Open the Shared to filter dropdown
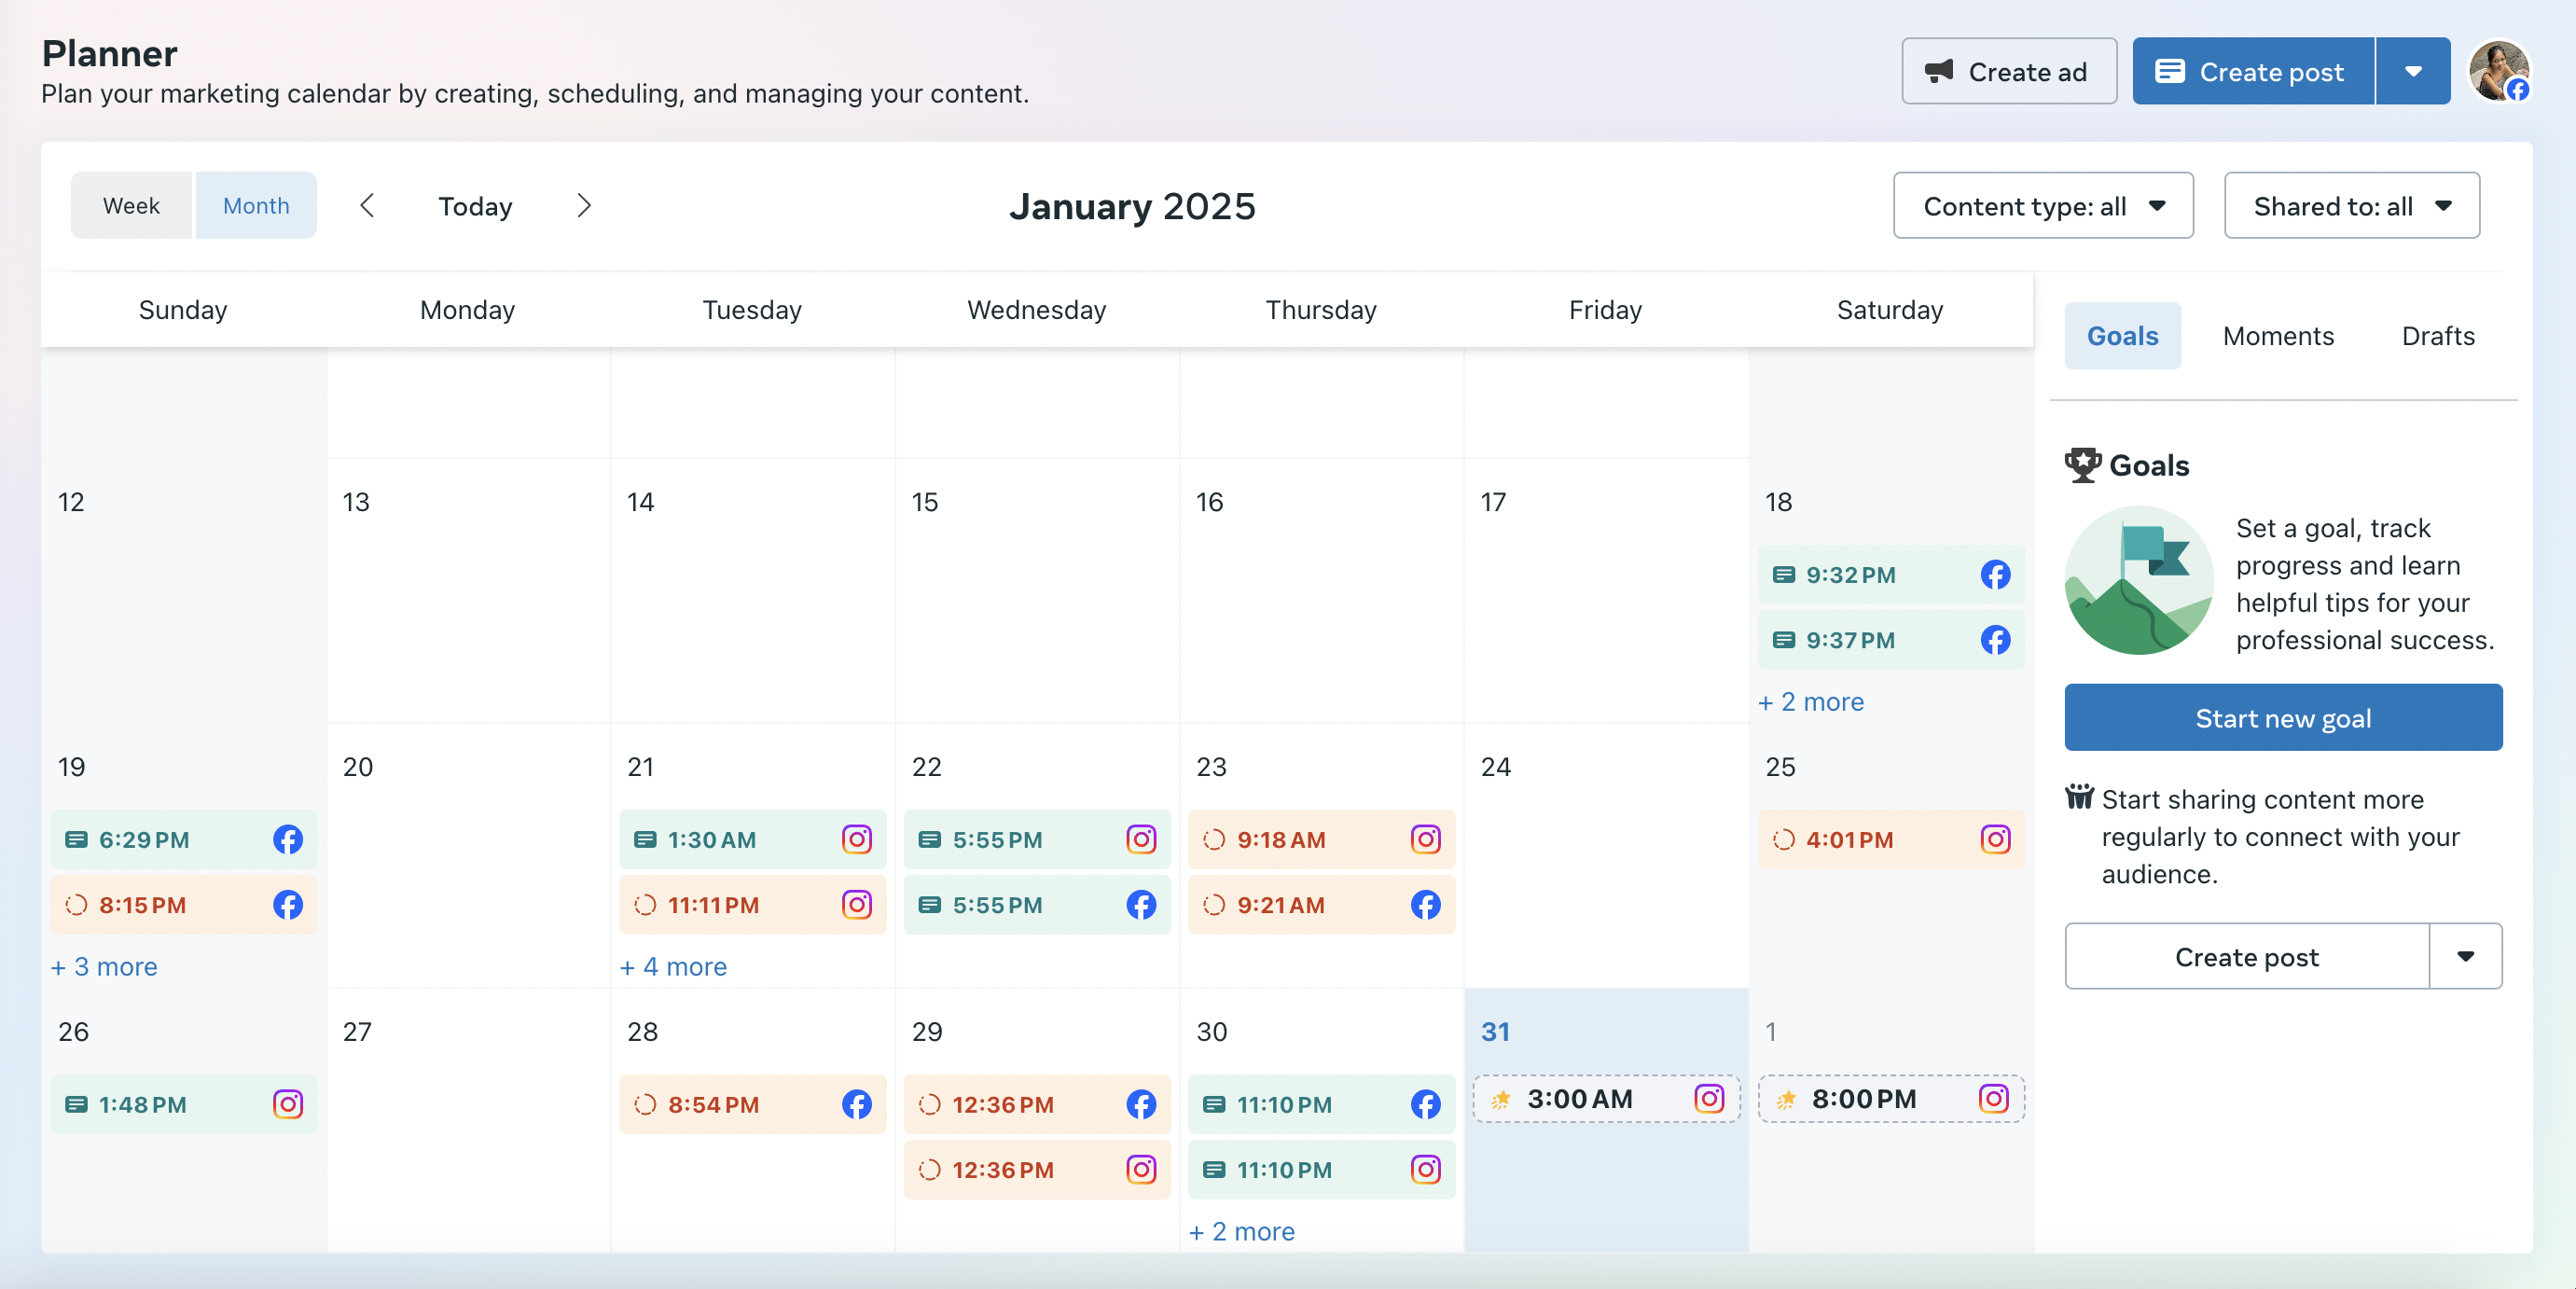 click(x=2350, y=206)
